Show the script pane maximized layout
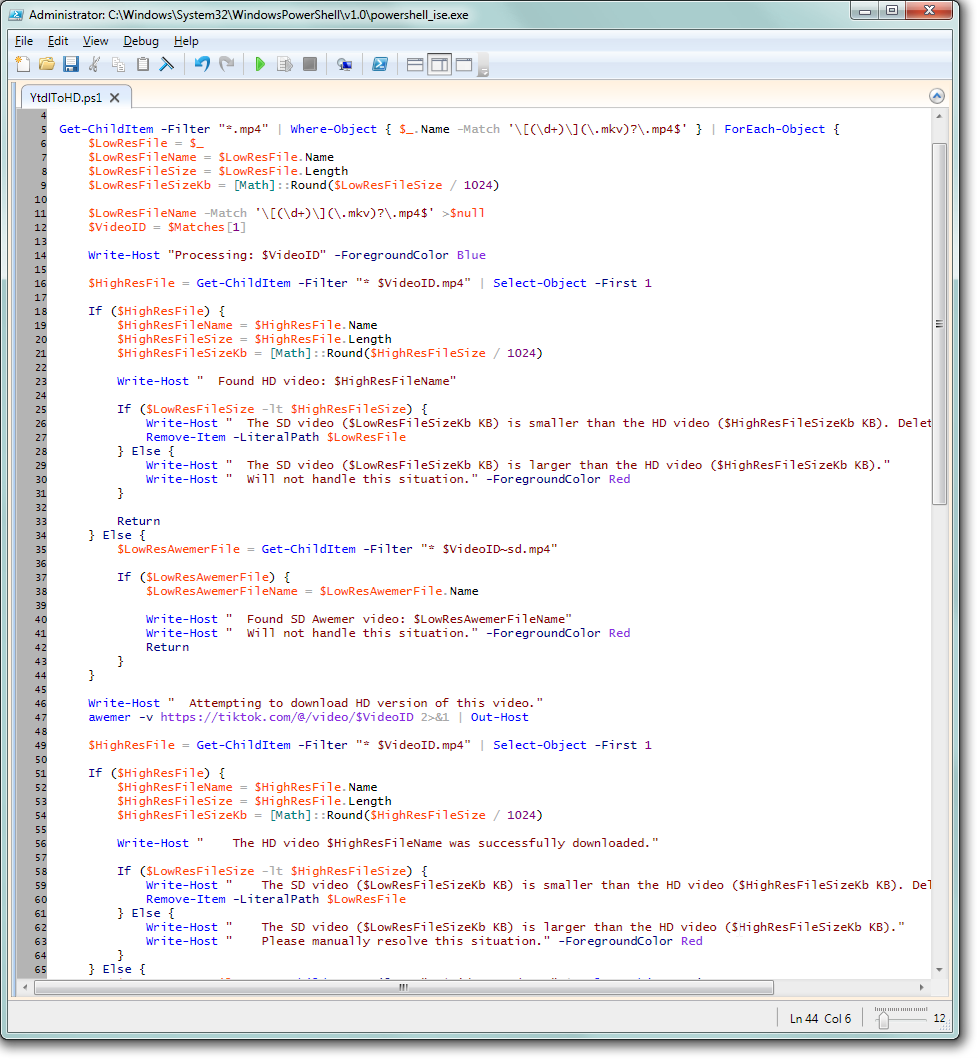The height and width of the screenshot is (1059, 978). (464, 65)
